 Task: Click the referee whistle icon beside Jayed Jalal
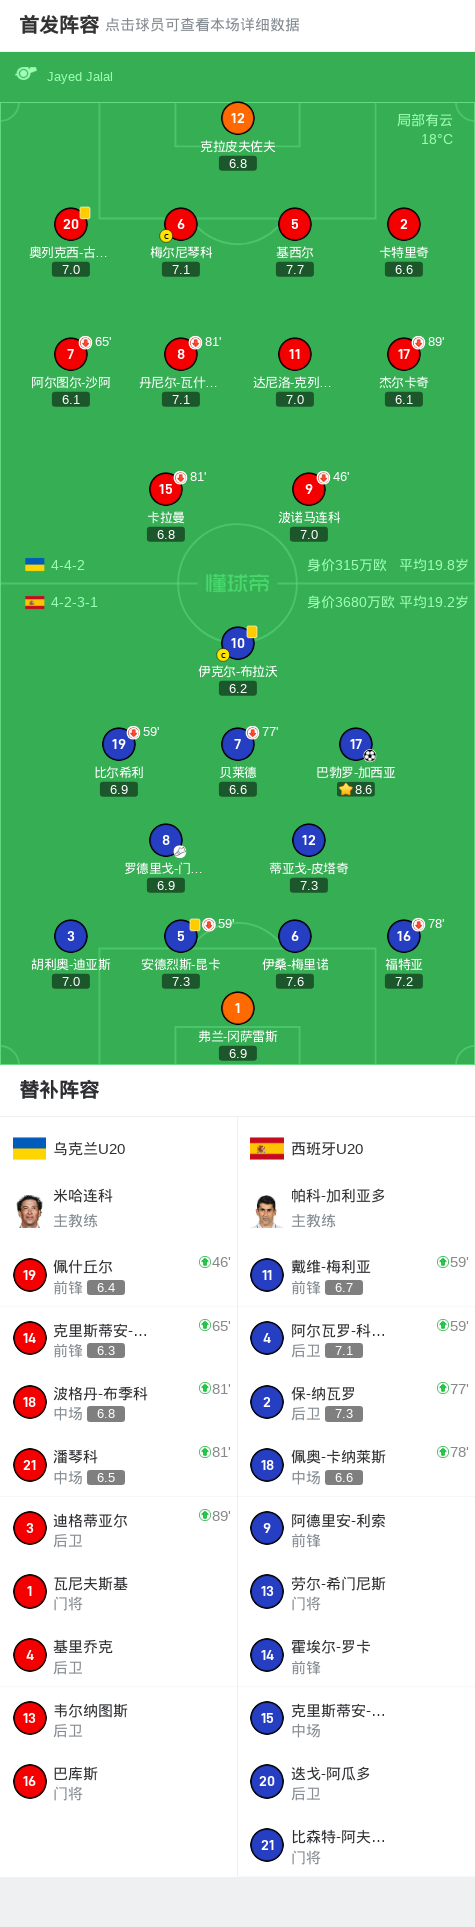pyautogui.click(x=26, y=73)
